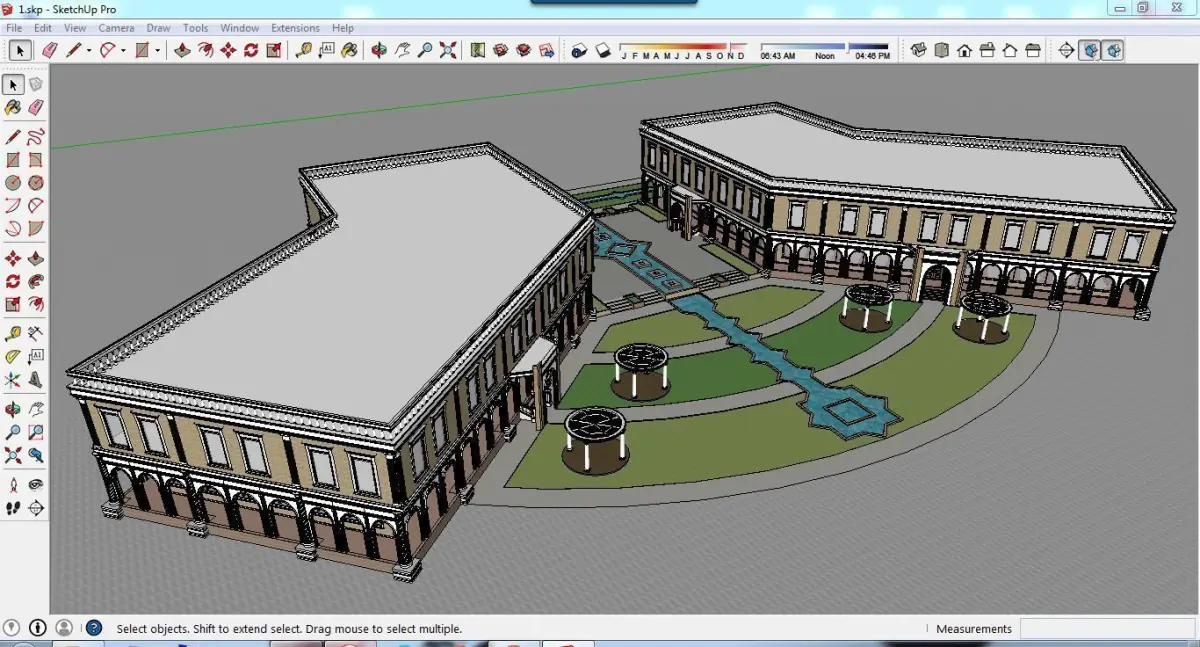Activate Look Around eye tool
The width and height of the screenshot is (1200, 647).
point(36,484)
